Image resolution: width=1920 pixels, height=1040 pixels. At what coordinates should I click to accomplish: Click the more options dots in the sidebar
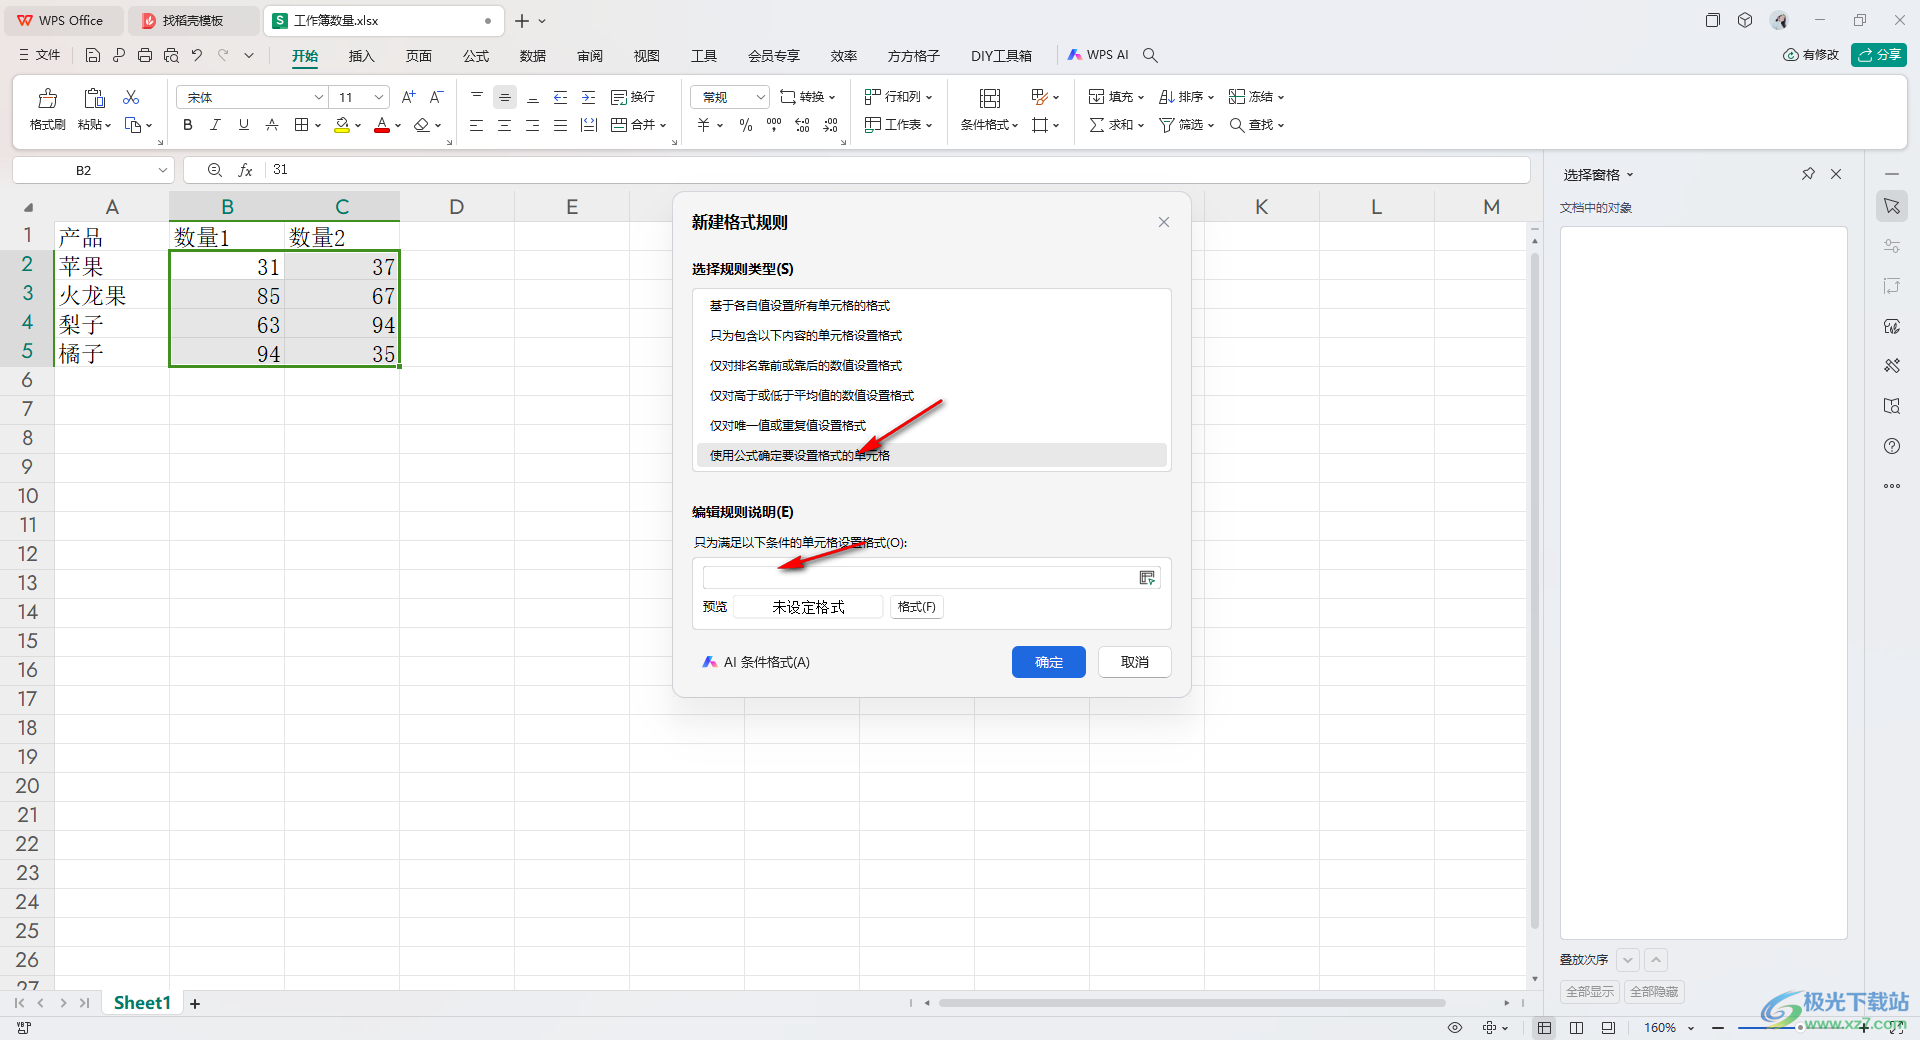[1892, 486]
